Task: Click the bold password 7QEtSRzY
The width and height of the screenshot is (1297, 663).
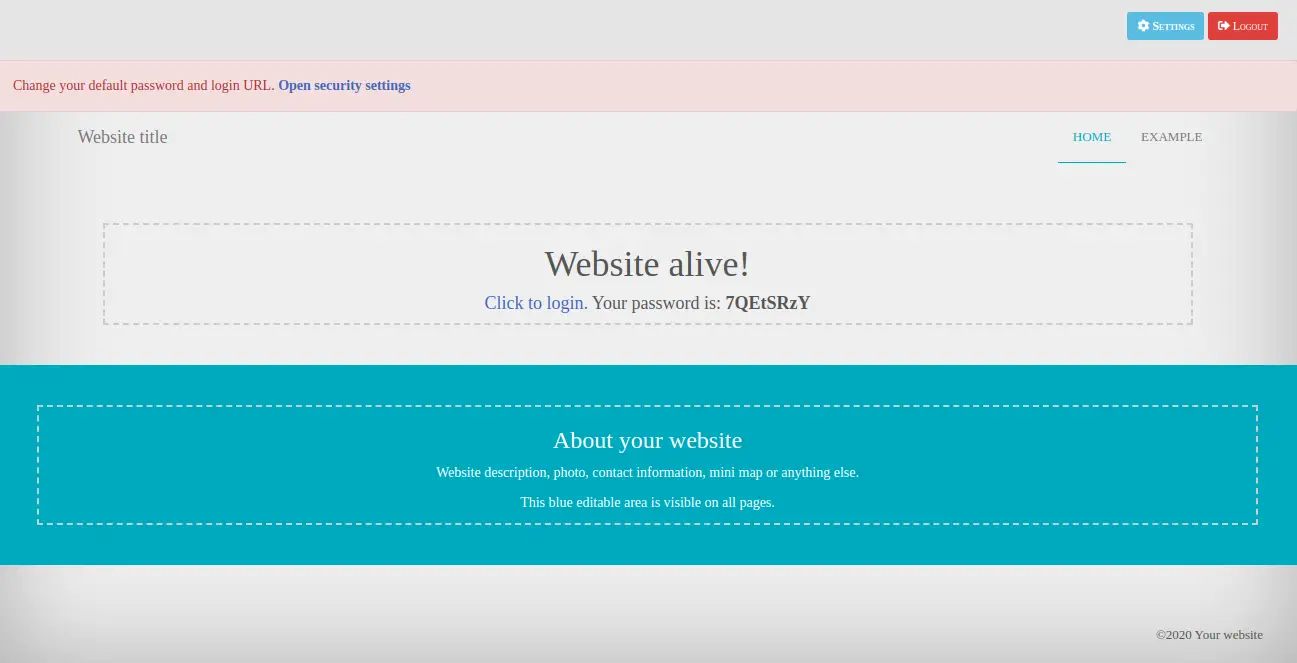Action: (767, 303)
